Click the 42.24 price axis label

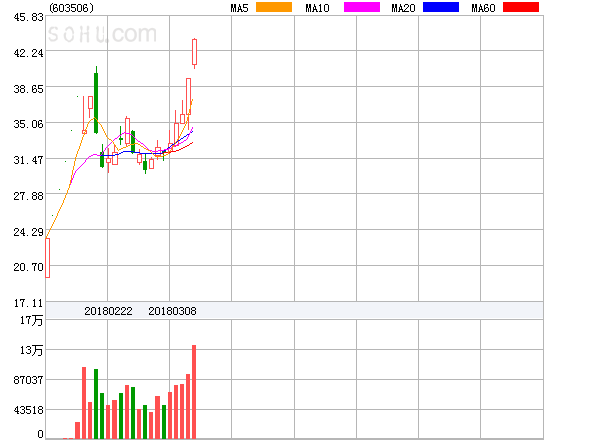pyautogui.click(x=29, y=53)
